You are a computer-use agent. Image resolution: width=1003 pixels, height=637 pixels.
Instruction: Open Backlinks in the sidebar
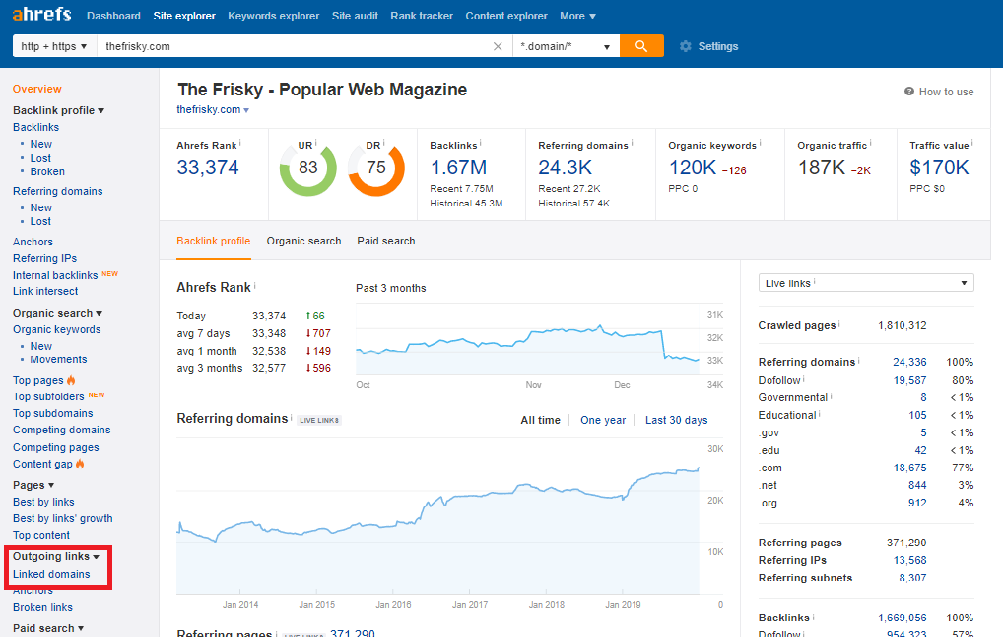click(x=36, y=127)
